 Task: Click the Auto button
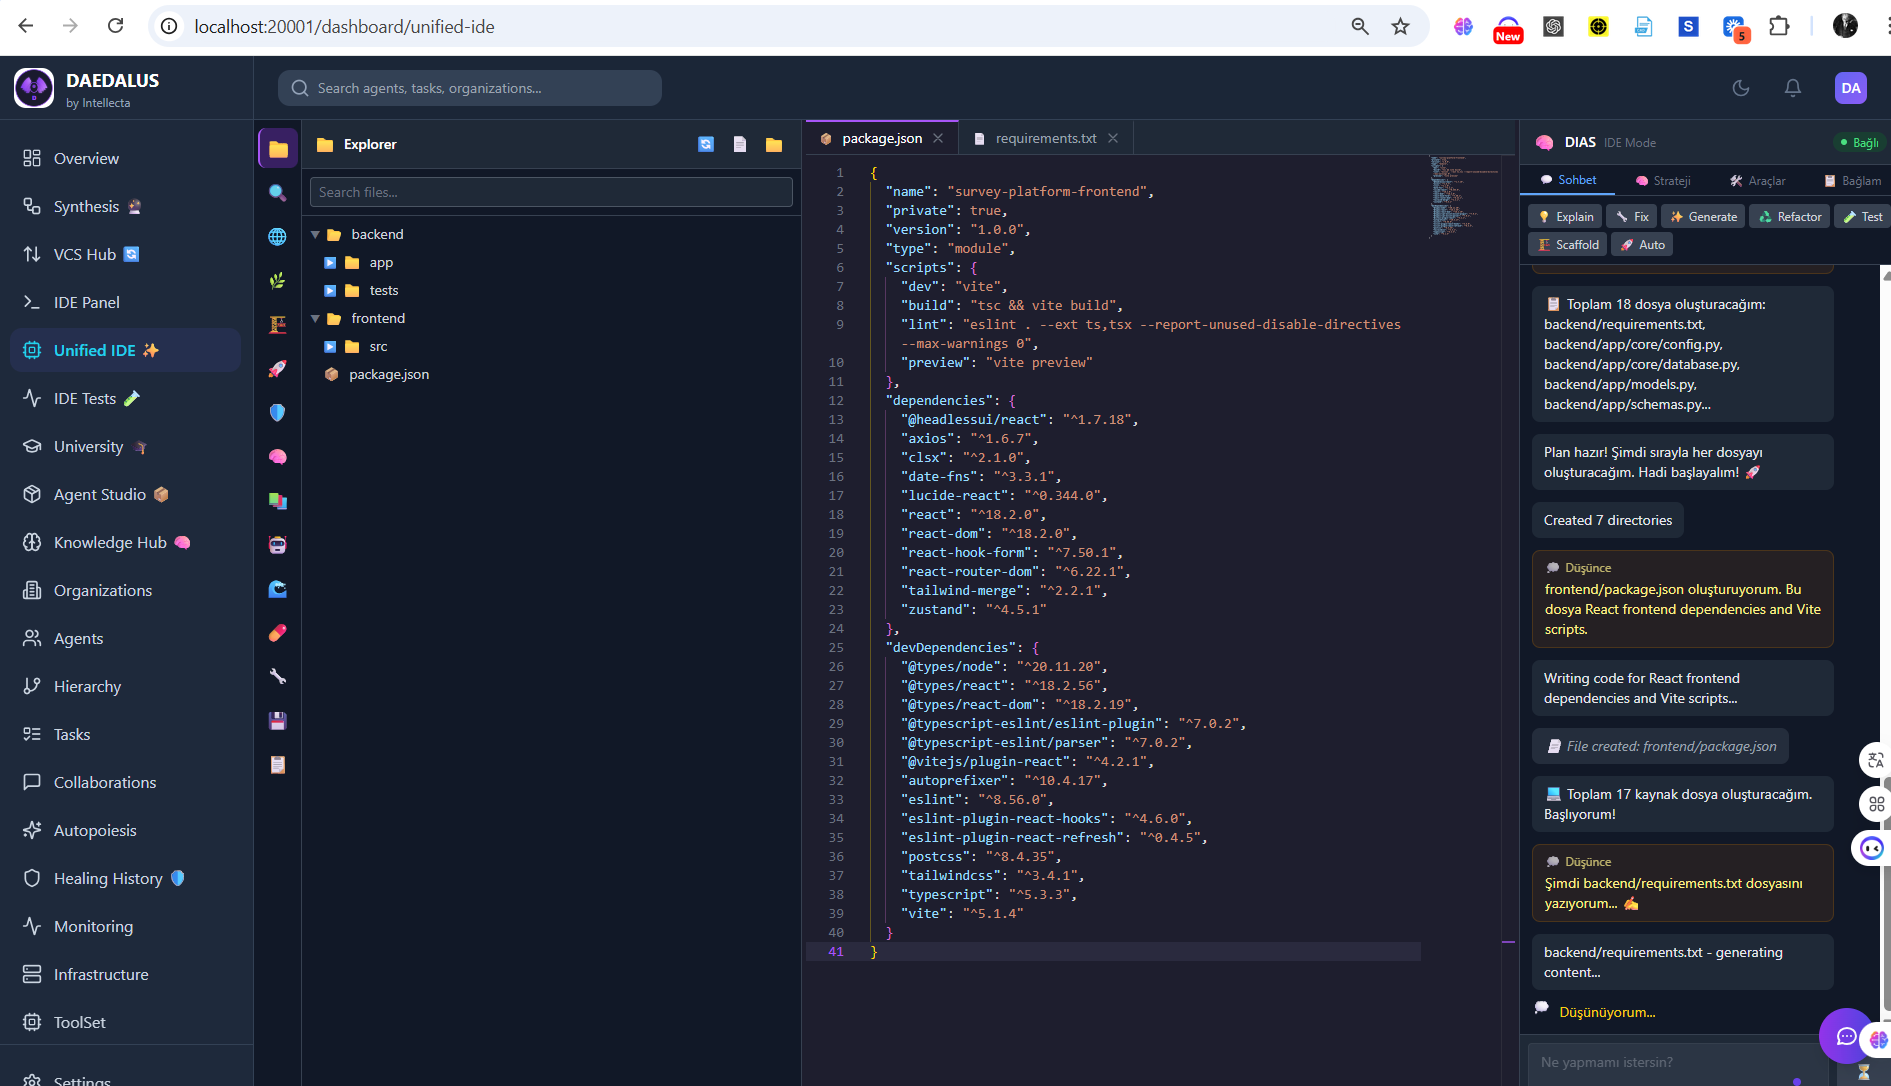tap(1642, 245)
